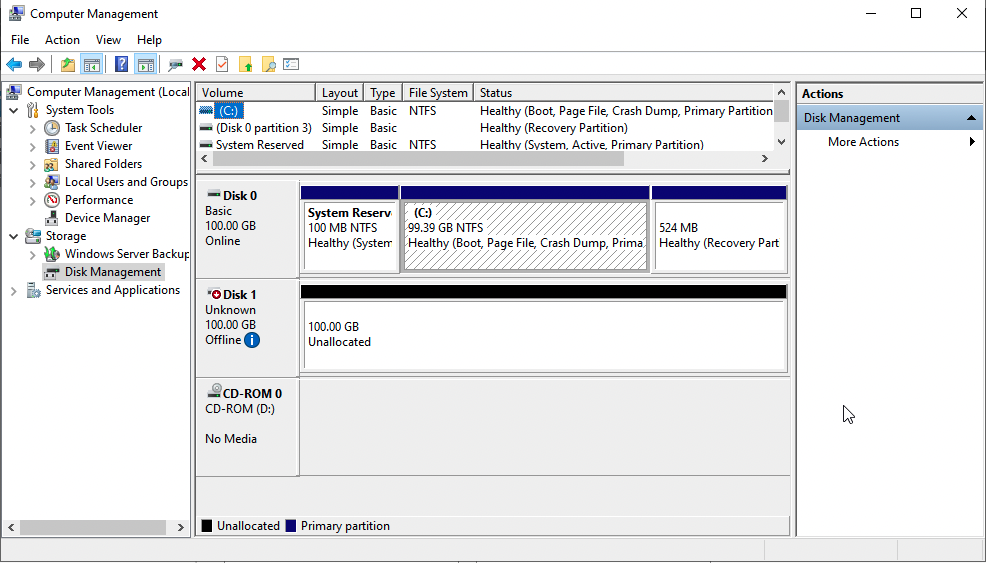986x563 pixels.
Task: Select Services and Applications icon
Action: 33,290
